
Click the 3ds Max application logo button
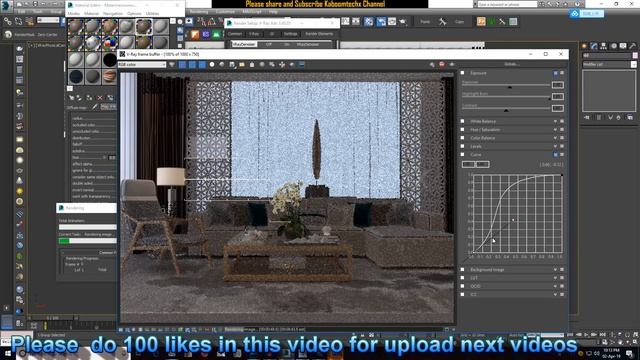tap(6, 5)
